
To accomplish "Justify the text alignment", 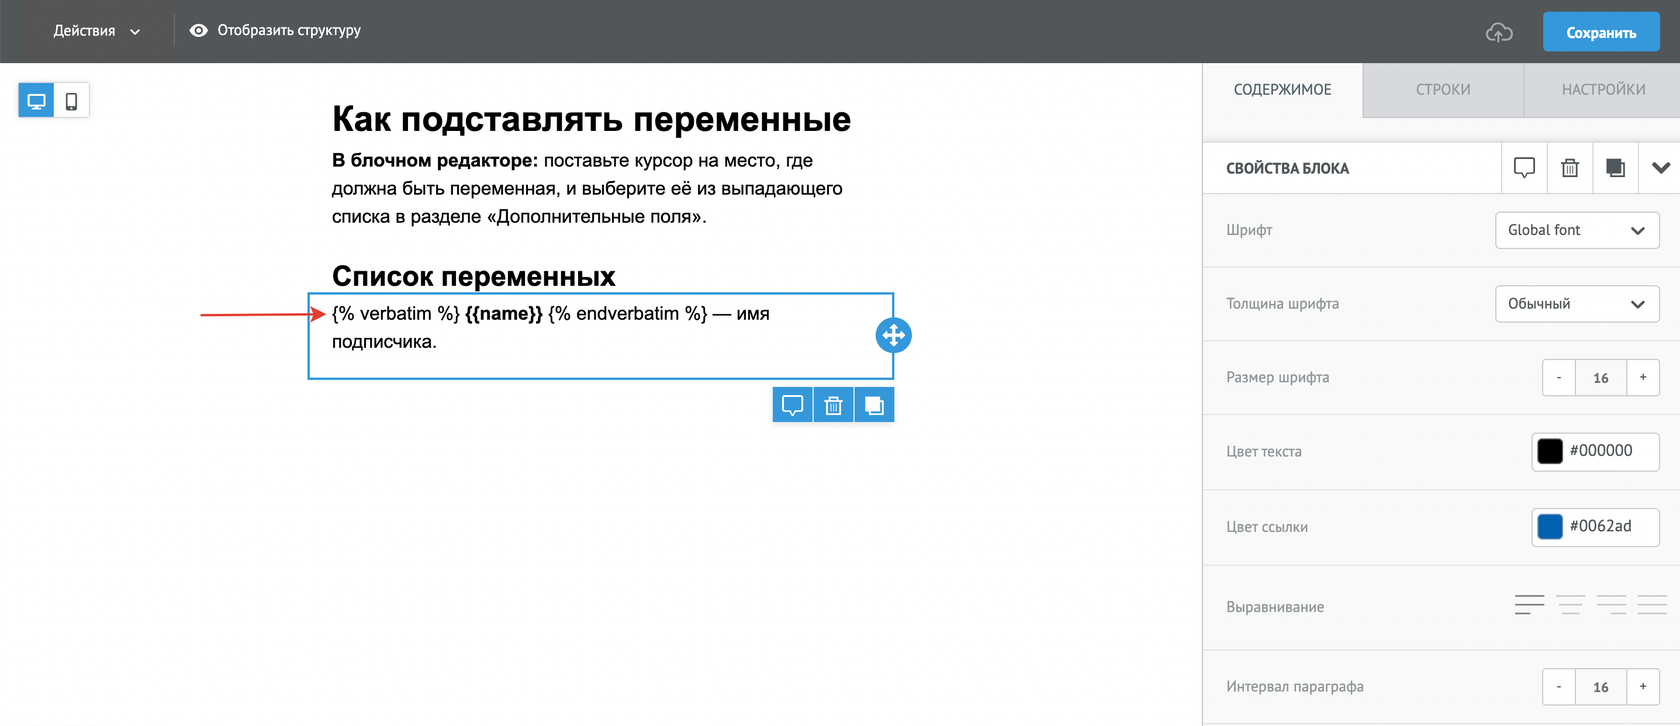I will (1652, 605).
